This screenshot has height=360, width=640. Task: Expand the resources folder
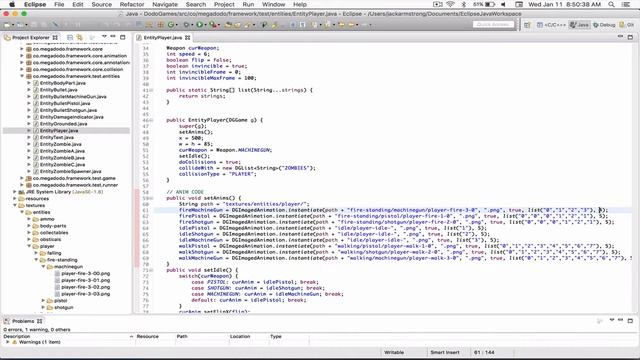15,199
